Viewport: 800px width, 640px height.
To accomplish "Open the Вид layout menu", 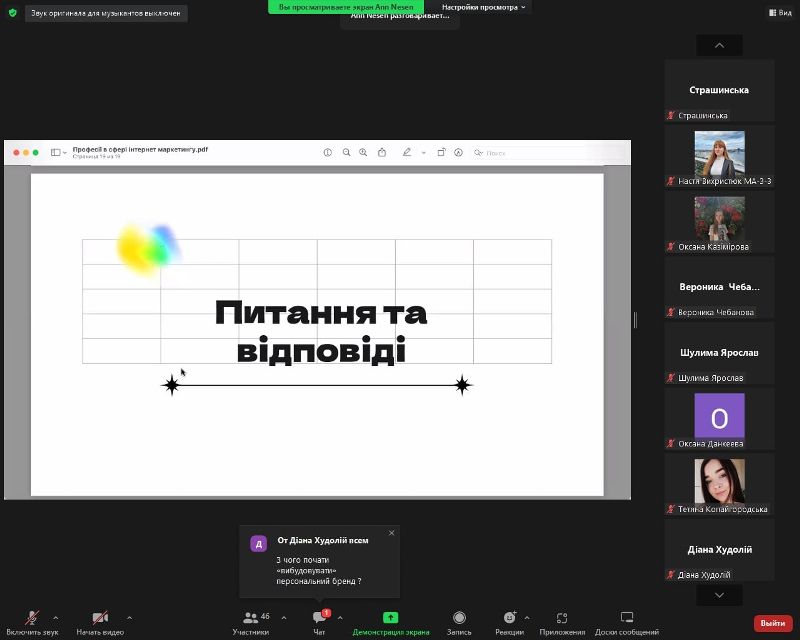I will [x=780, y=13].
